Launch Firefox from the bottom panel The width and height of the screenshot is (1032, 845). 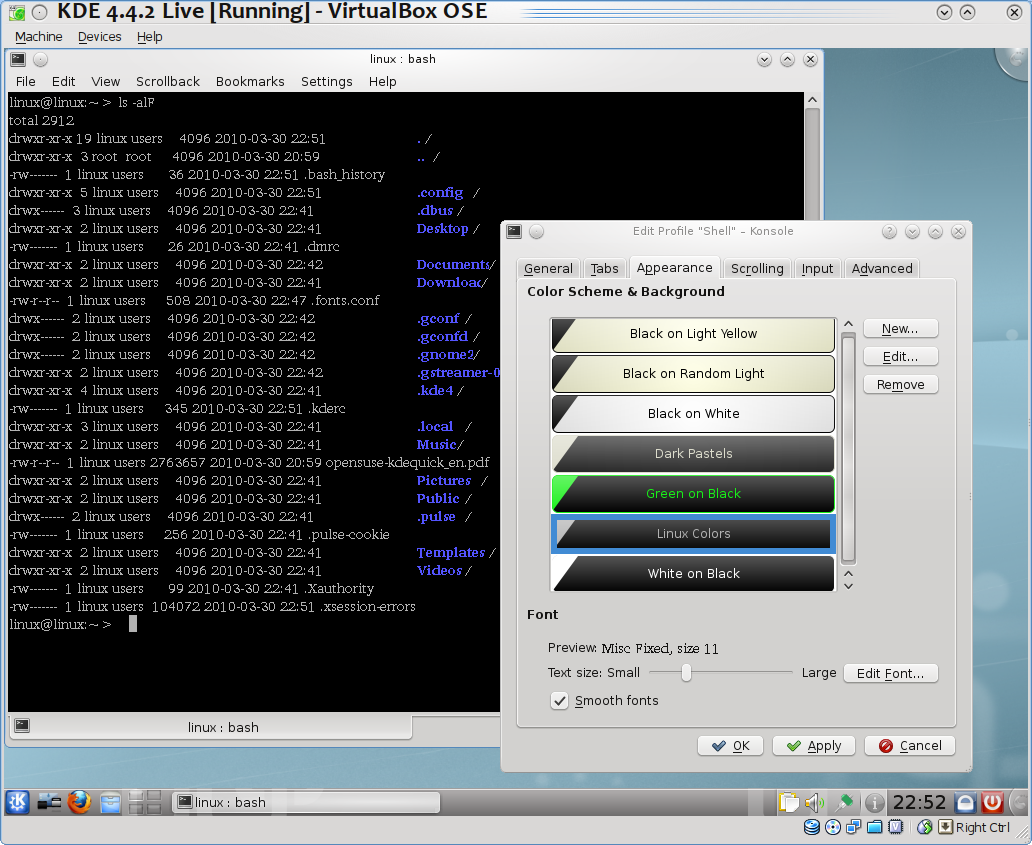(80, 802)
